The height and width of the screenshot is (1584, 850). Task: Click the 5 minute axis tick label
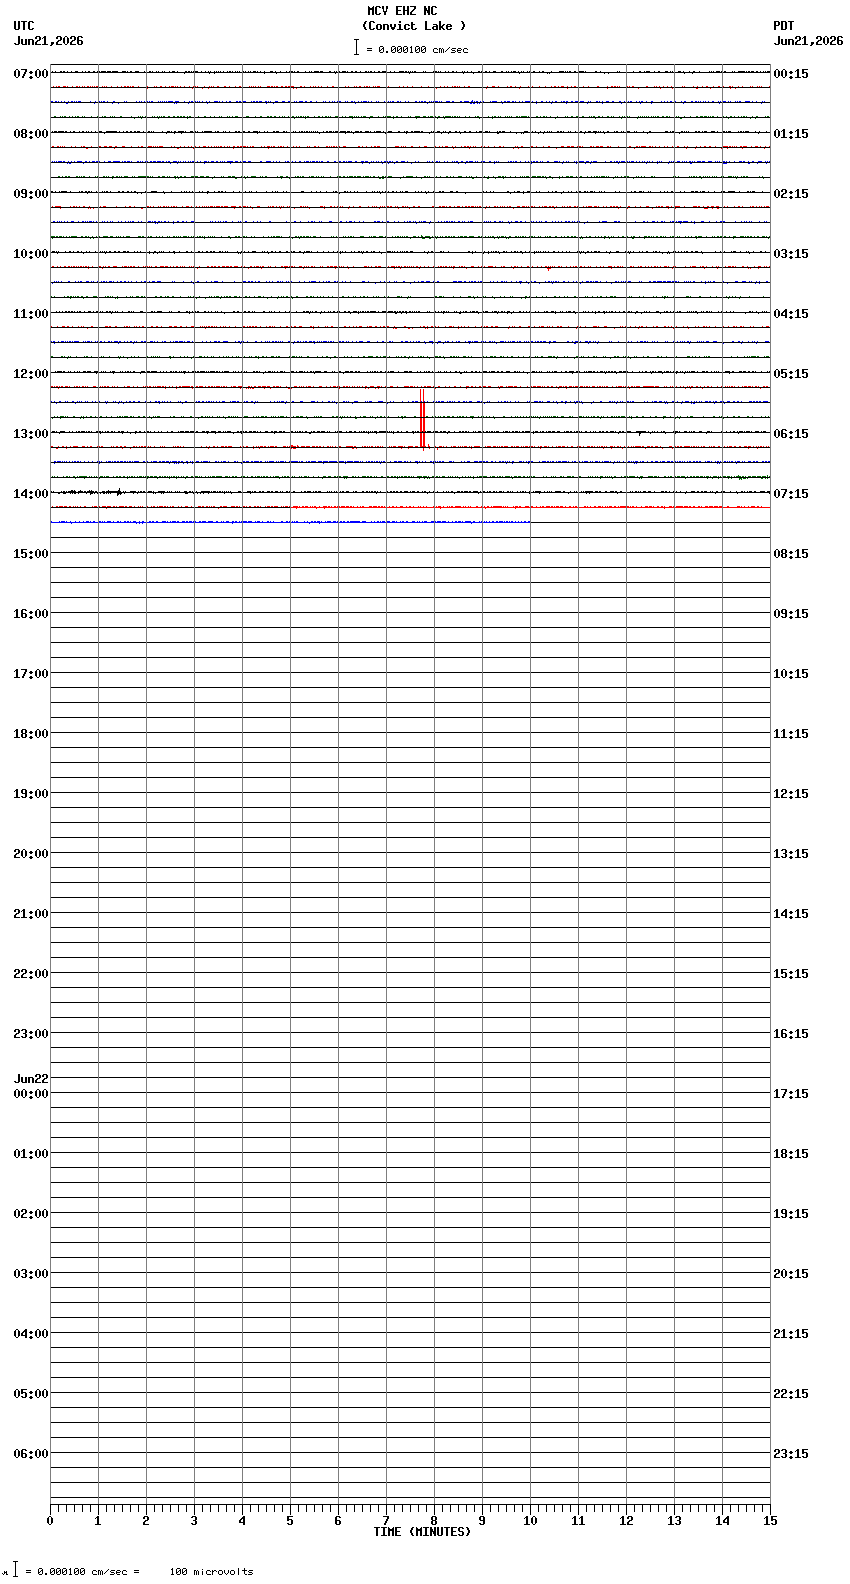point(290,1521)
